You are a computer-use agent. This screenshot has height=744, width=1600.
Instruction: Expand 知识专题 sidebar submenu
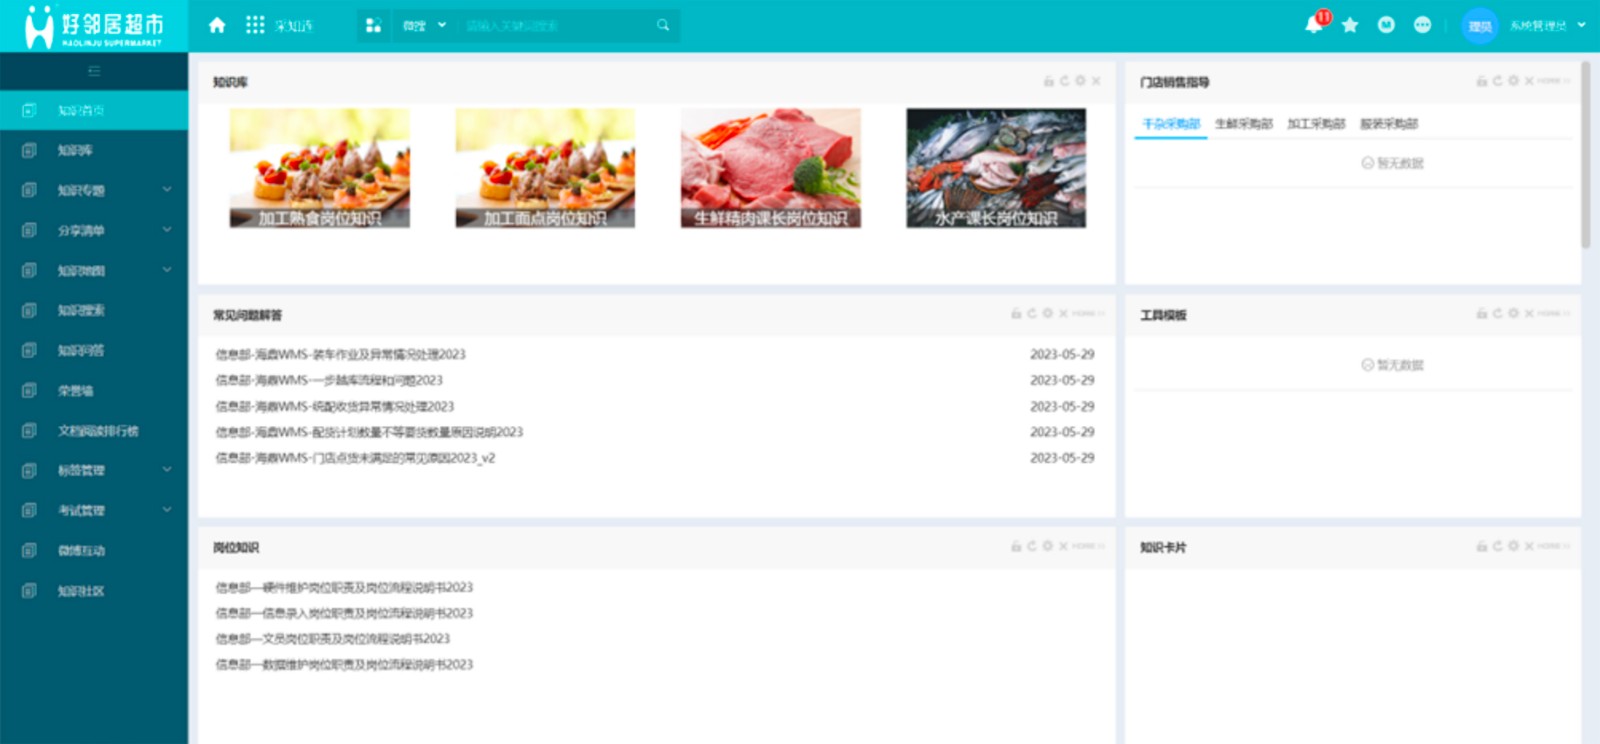point(167,190)
